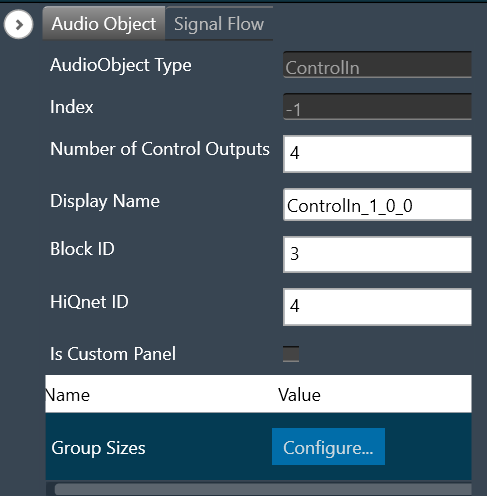Enable the Is Custom Panel checkbox
Image resolution: width=487 pixels, height=496 pixels.
pos(291,354)
